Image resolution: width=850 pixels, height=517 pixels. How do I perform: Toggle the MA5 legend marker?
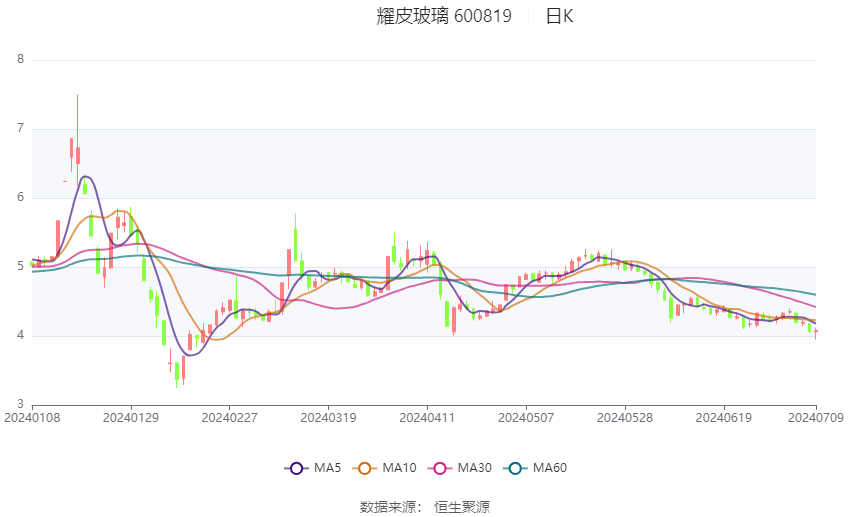(296, 468)
